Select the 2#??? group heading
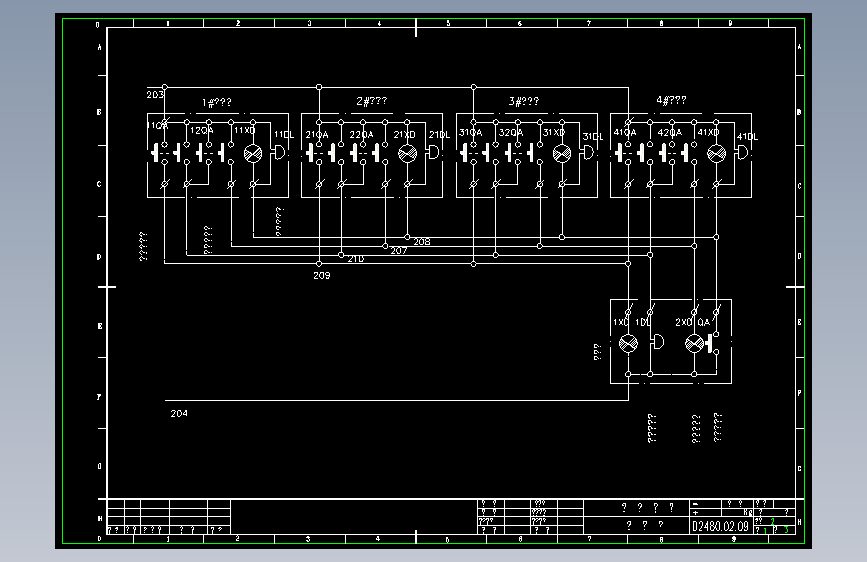Image resolution: width=867 pixels, height=562 pixels. click(372, 101)
